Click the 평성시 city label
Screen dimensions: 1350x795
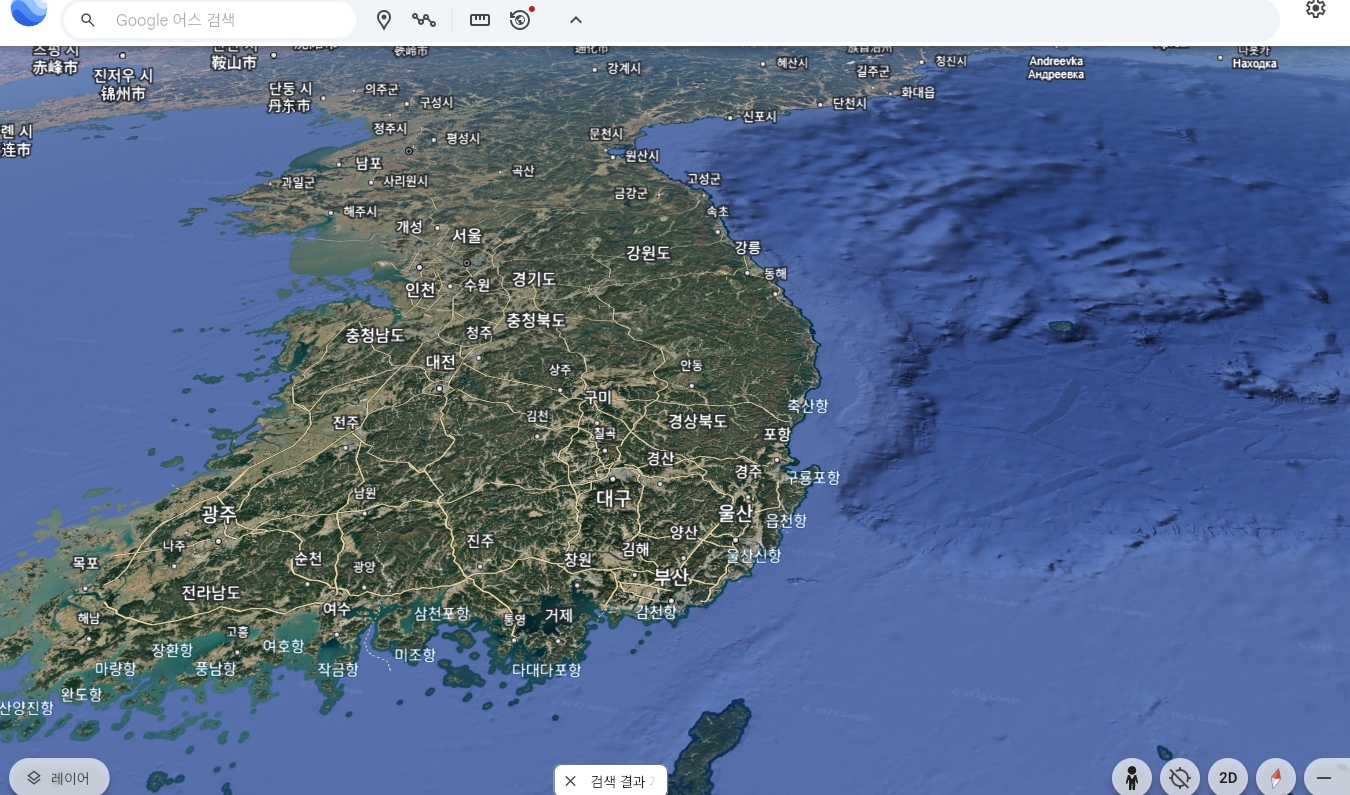click(463, 138)
